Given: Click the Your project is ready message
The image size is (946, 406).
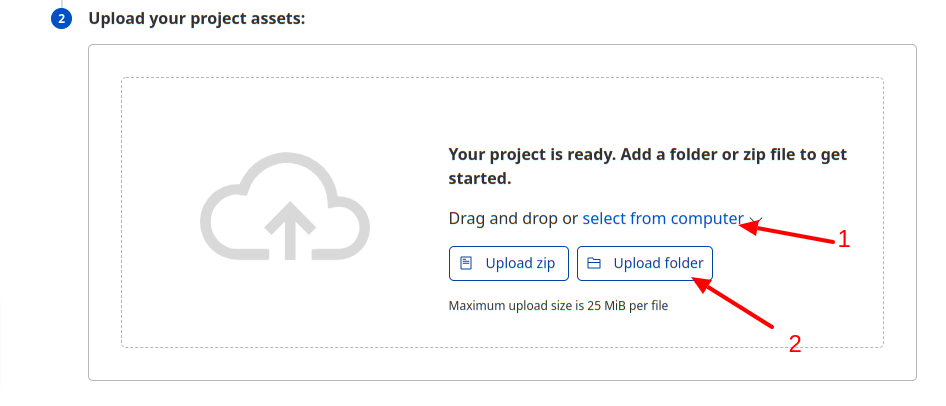Looking at the screenshot, I should click(648, 167).
